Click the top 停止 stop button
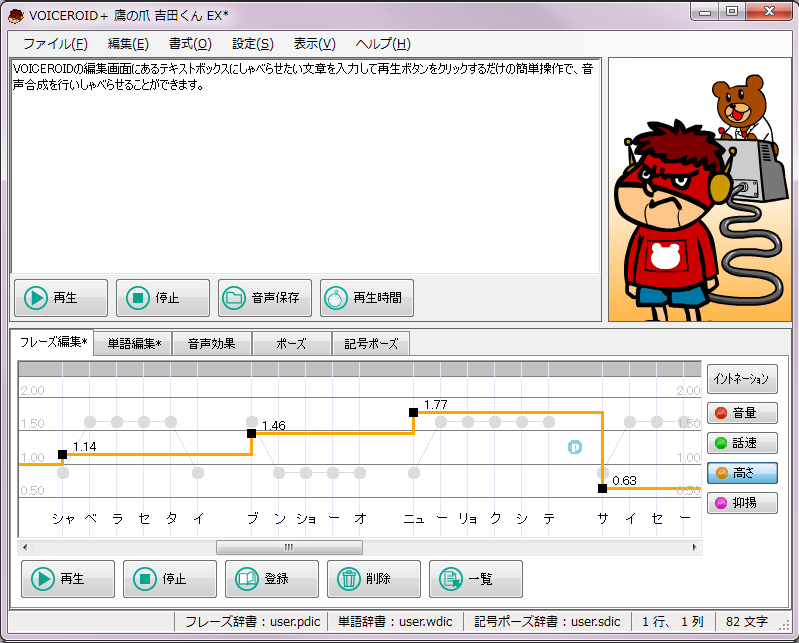The height and width of the screenshot is (643, 799). [163, 298]
